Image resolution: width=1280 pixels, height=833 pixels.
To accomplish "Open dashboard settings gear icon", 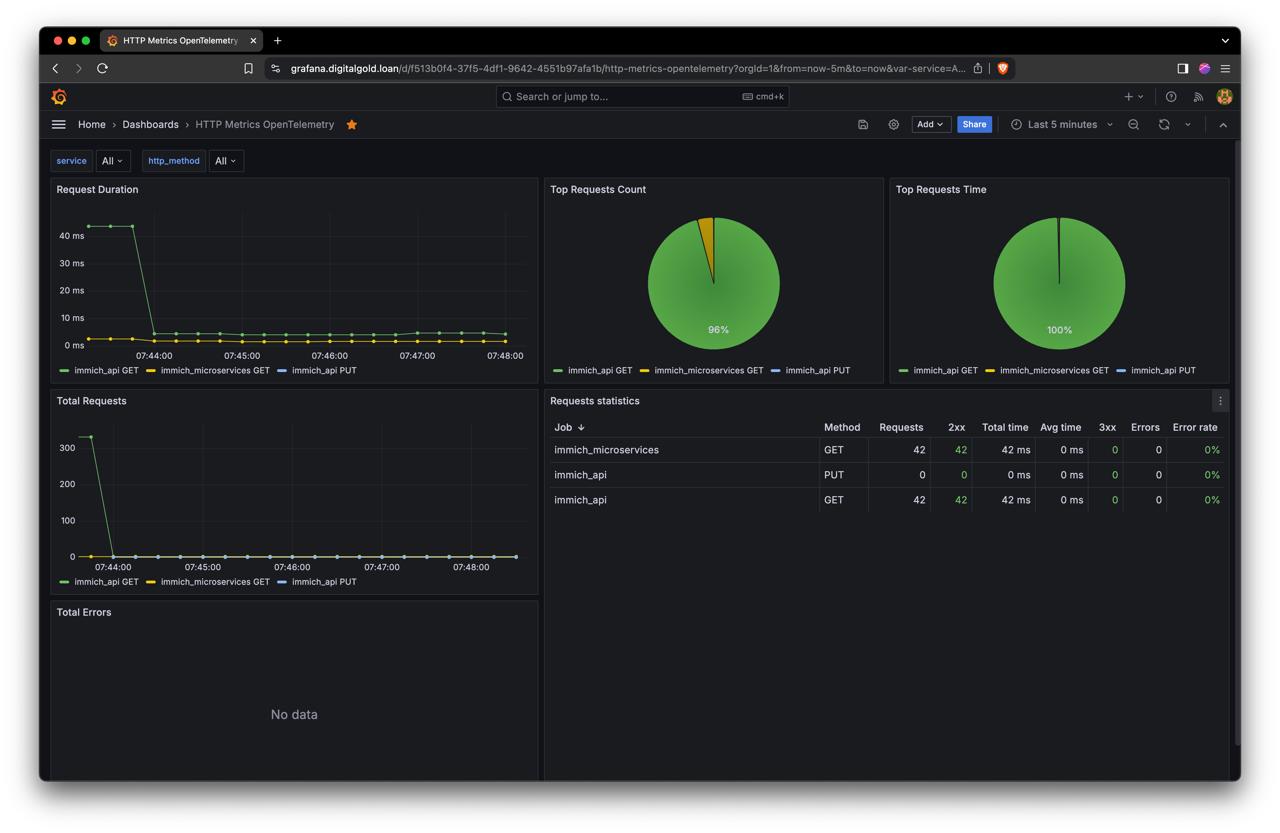I will (x=894, y=125).
